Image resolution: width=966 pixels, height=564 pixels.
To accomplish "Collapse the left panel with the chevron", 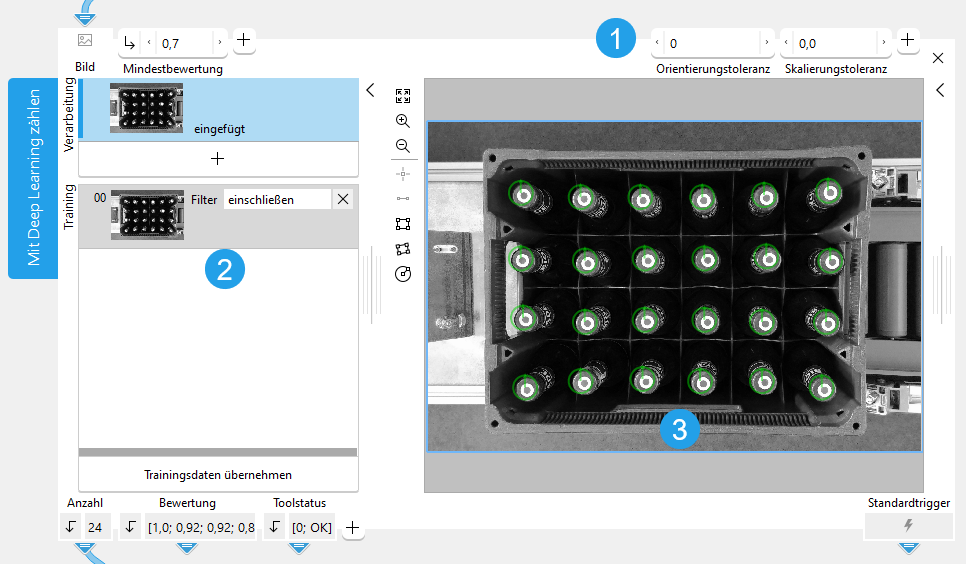I will coord(370,90).
